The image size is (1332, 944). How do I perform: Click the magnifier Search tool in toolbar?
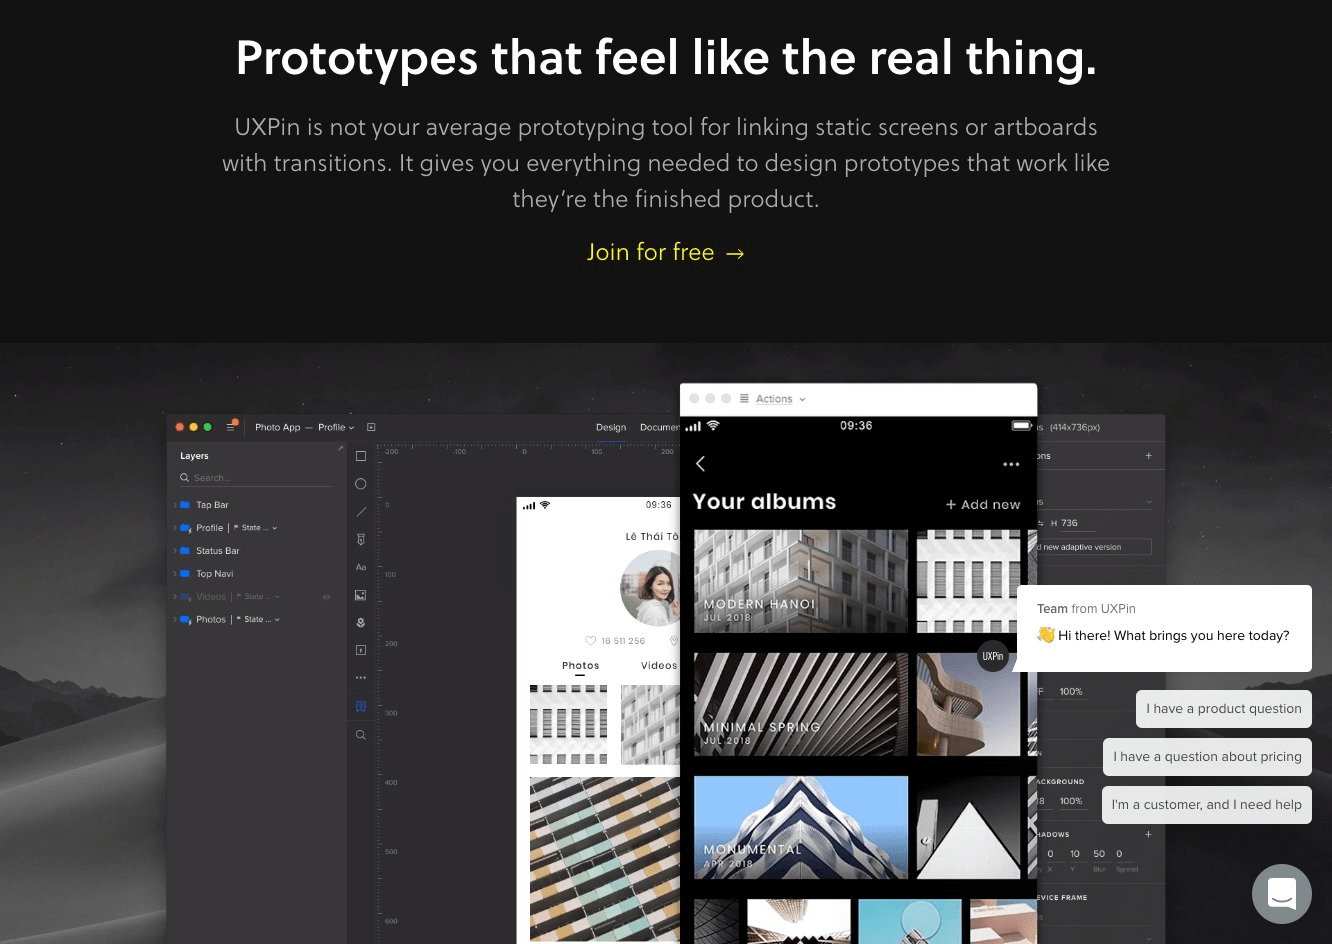point(361,735)
